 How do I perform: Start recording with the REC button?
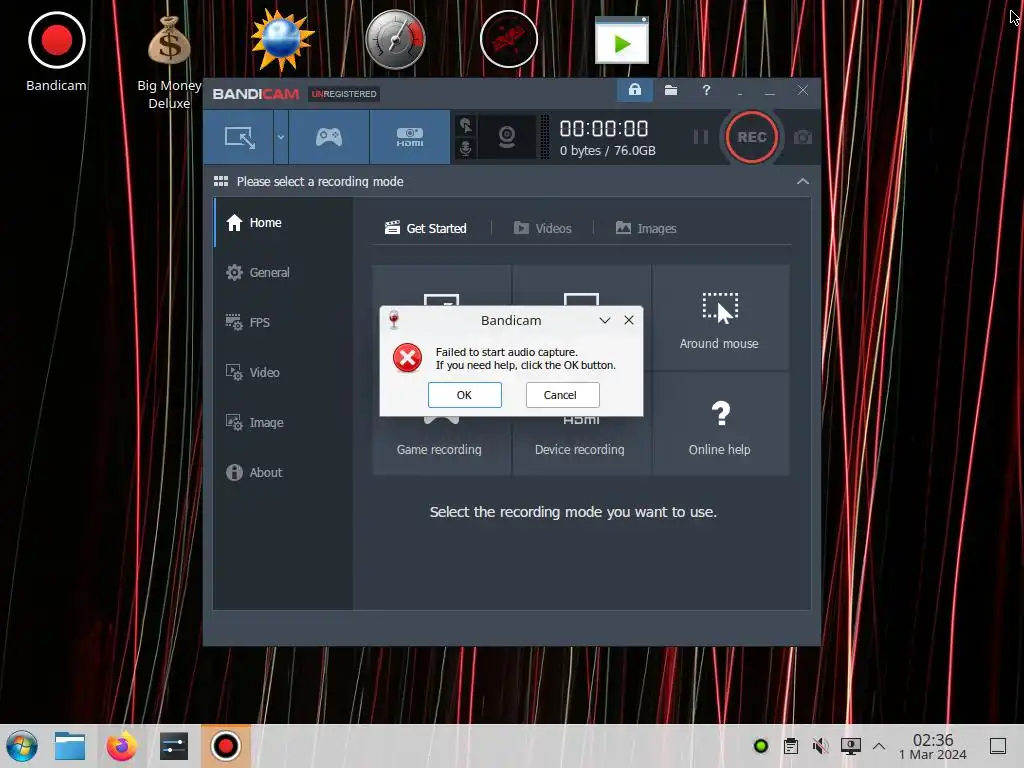pyautogui.click(x=752, y=137)
